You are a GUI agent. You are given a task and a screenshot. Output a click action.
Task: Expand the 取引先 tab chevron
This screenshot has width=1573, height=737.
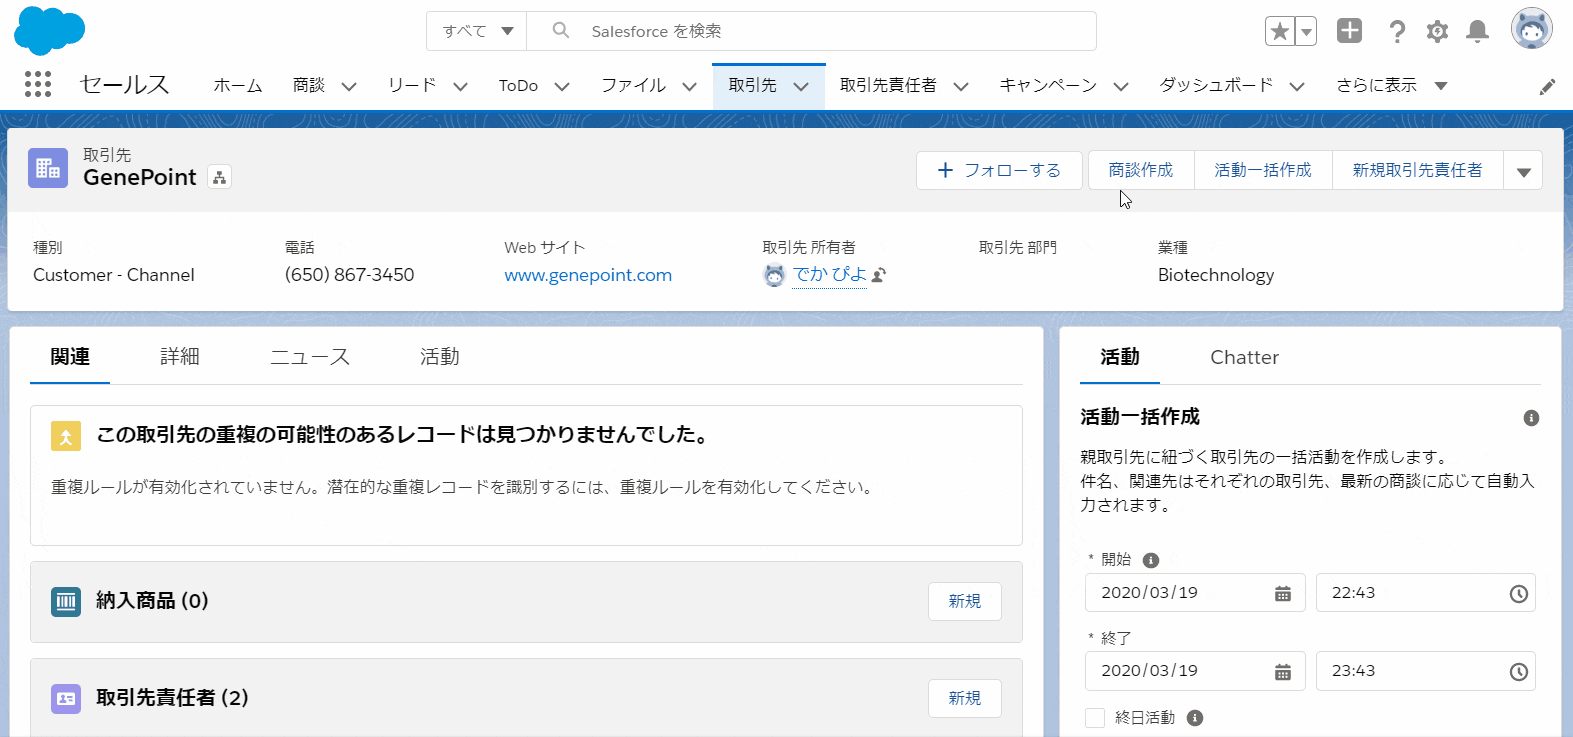click(x=801, y=86)
